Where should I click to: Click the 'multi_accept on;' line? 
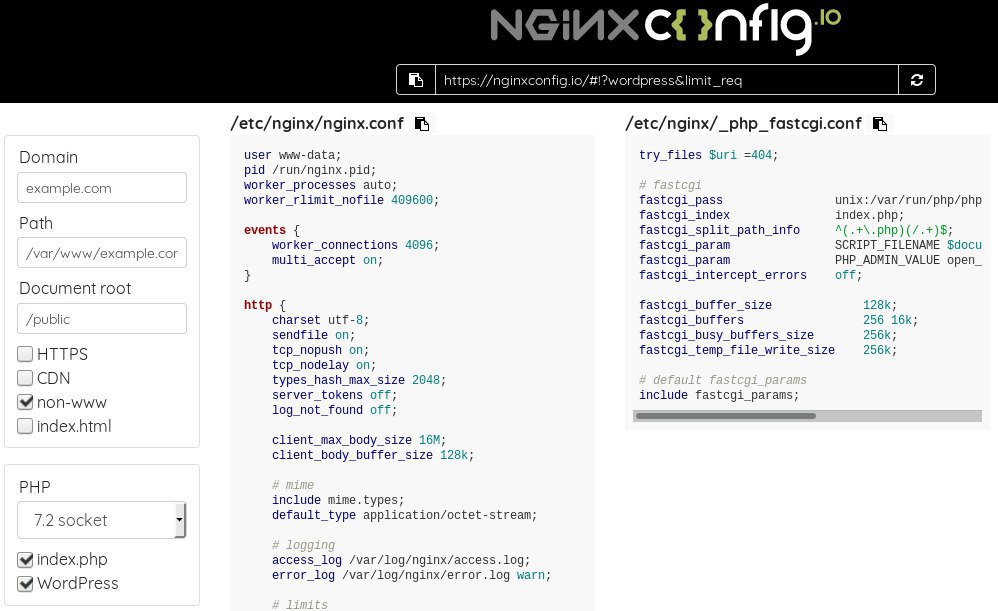point(327,260)
